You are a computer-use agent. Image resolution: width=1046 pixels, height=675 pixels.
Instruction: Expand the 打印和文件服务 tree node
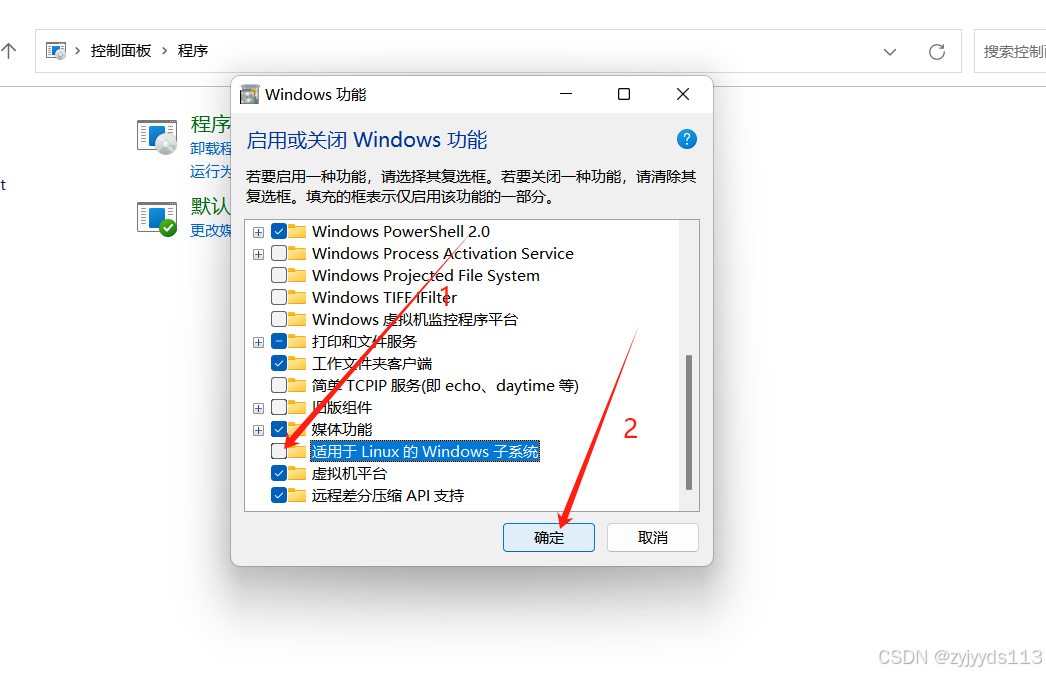[259, 342]
